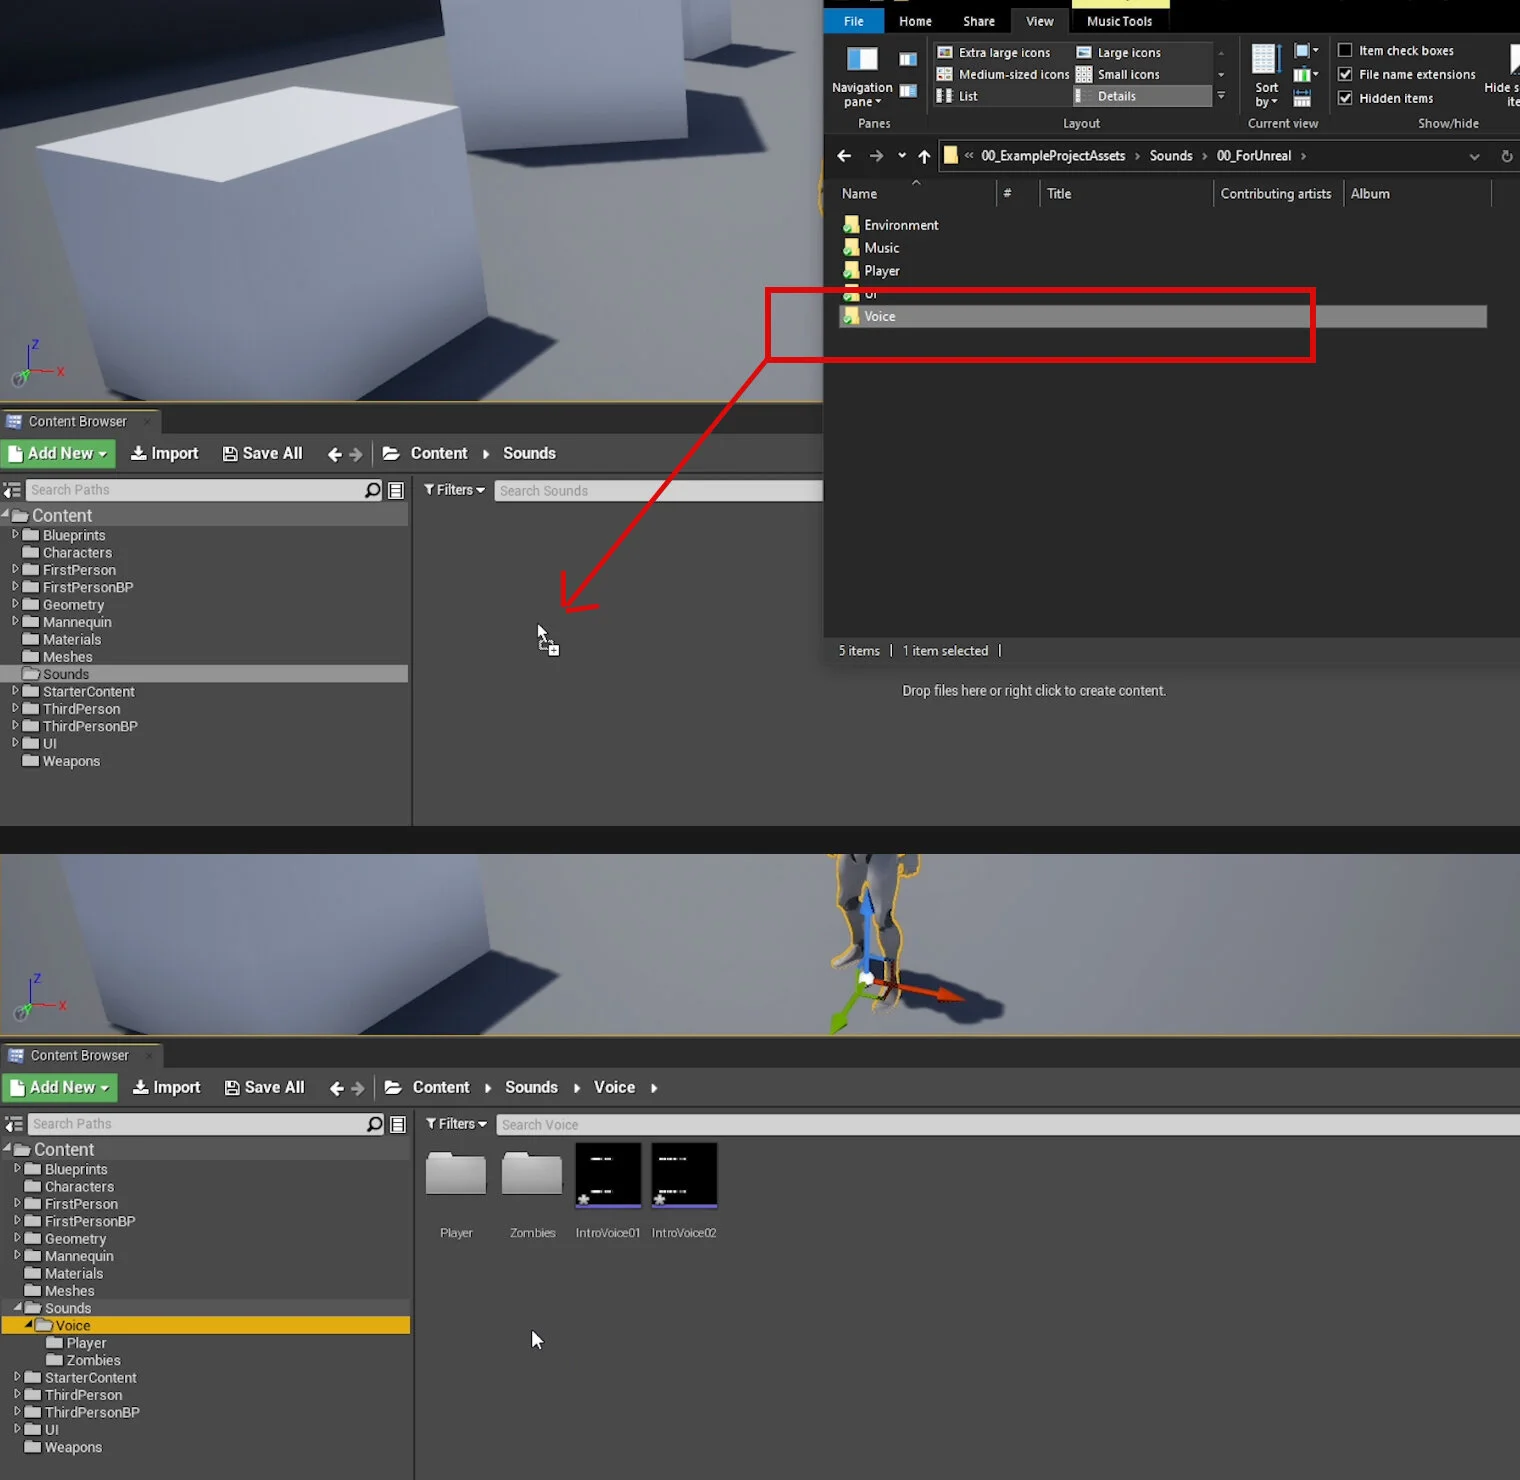Open the Add New dropdown
The image size is (1520, 1480).
click(58, 453)
